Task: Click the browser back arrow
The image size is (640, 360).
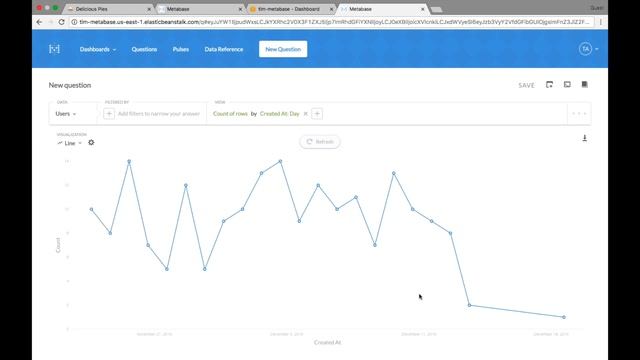Action: click(39, 22)
